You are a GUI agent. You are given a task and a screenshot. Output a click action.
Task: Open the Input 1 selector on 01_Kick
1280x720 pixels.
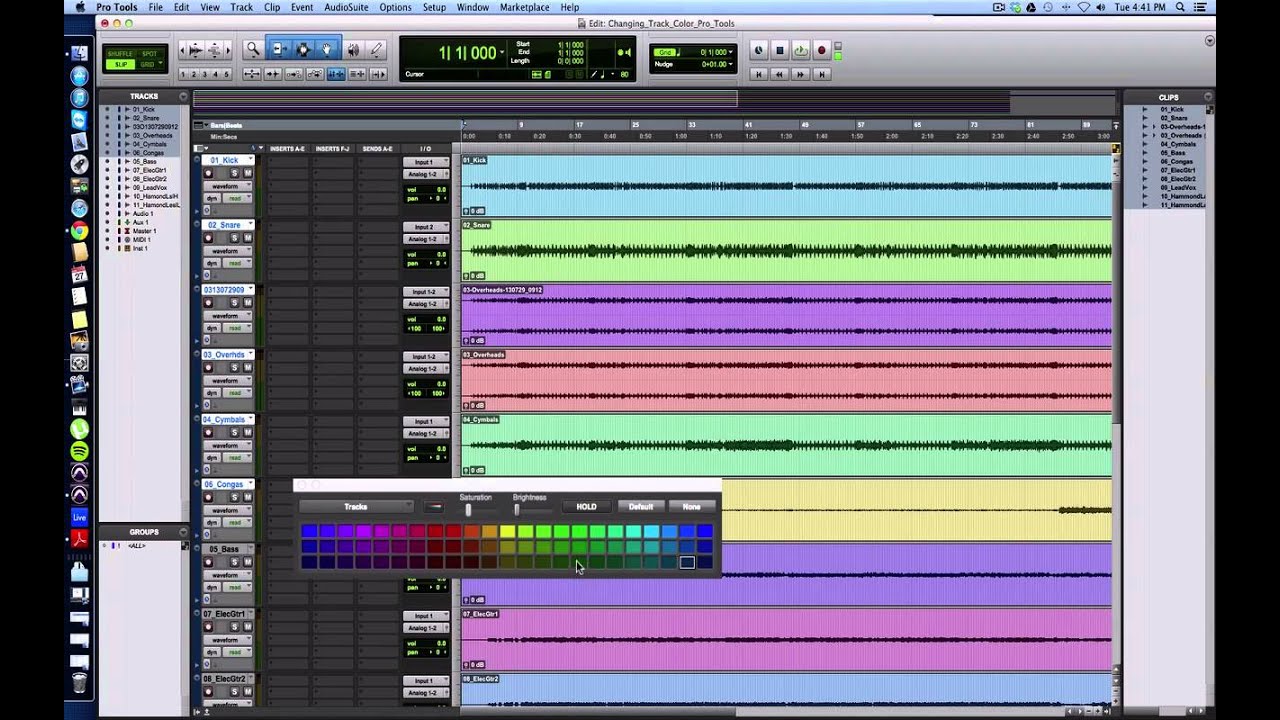(x=425, y=162)
